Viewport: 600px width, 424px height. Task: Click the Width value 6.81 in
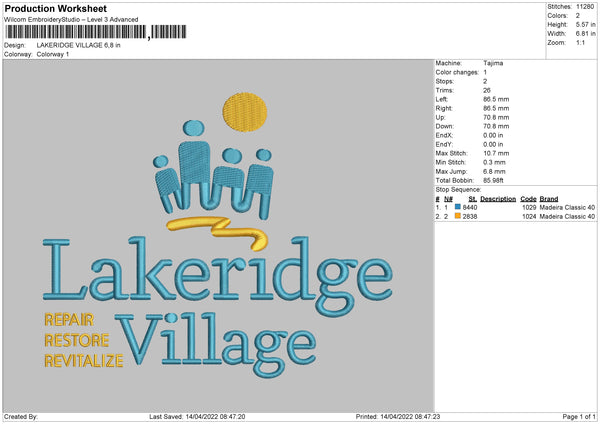tap(586, 34)
